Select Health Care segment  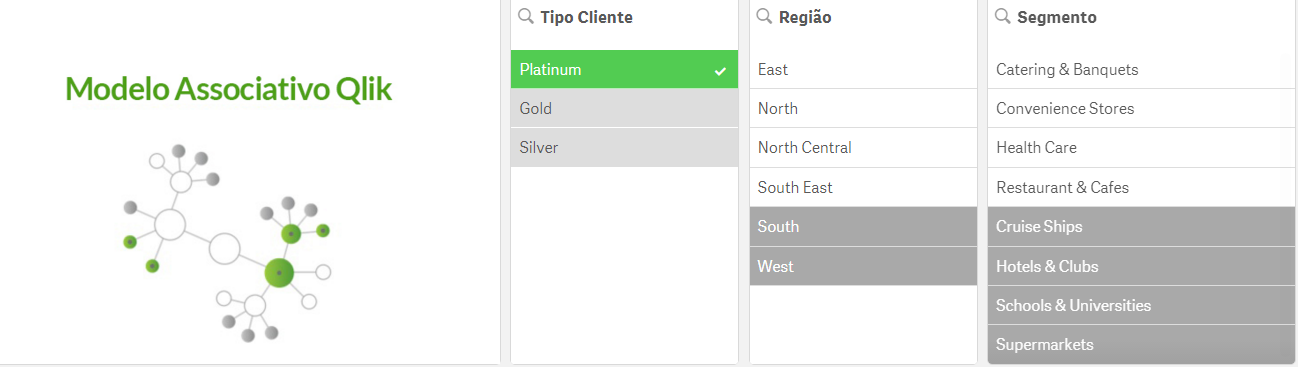[x=1141, y=147]
